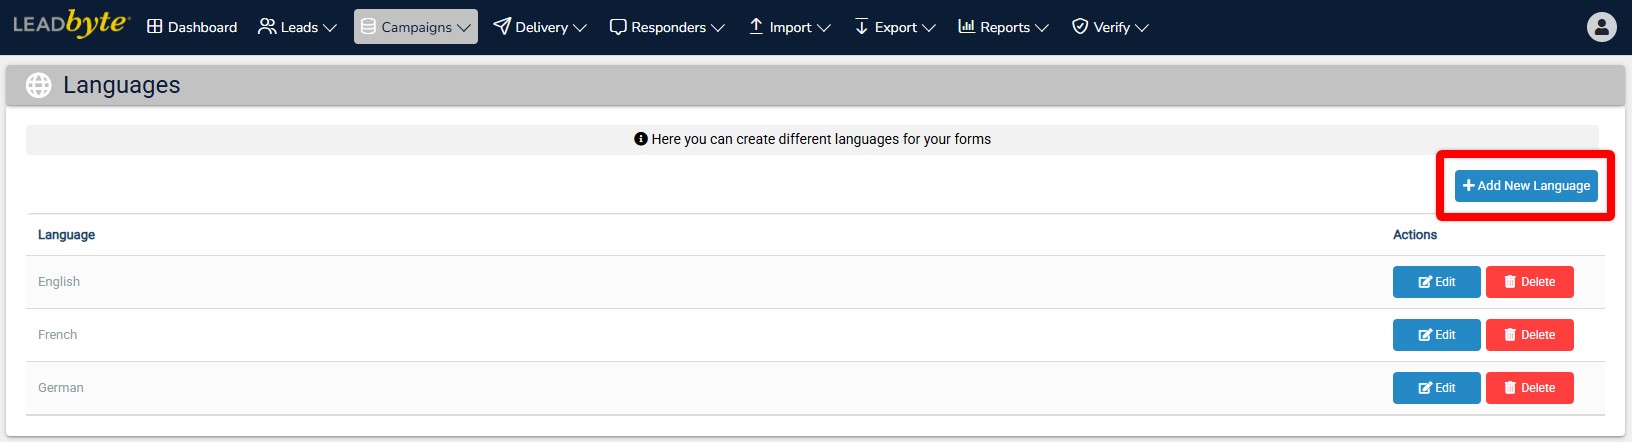Open the Import menu

(x=790, y=27)
